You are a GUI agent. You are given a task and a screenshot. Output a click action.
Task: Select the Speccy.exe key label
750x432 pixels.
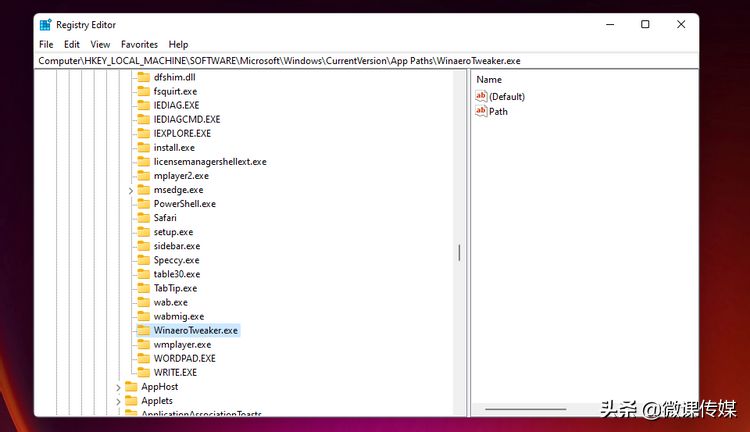pyautogui.click(x=176, y=260)
